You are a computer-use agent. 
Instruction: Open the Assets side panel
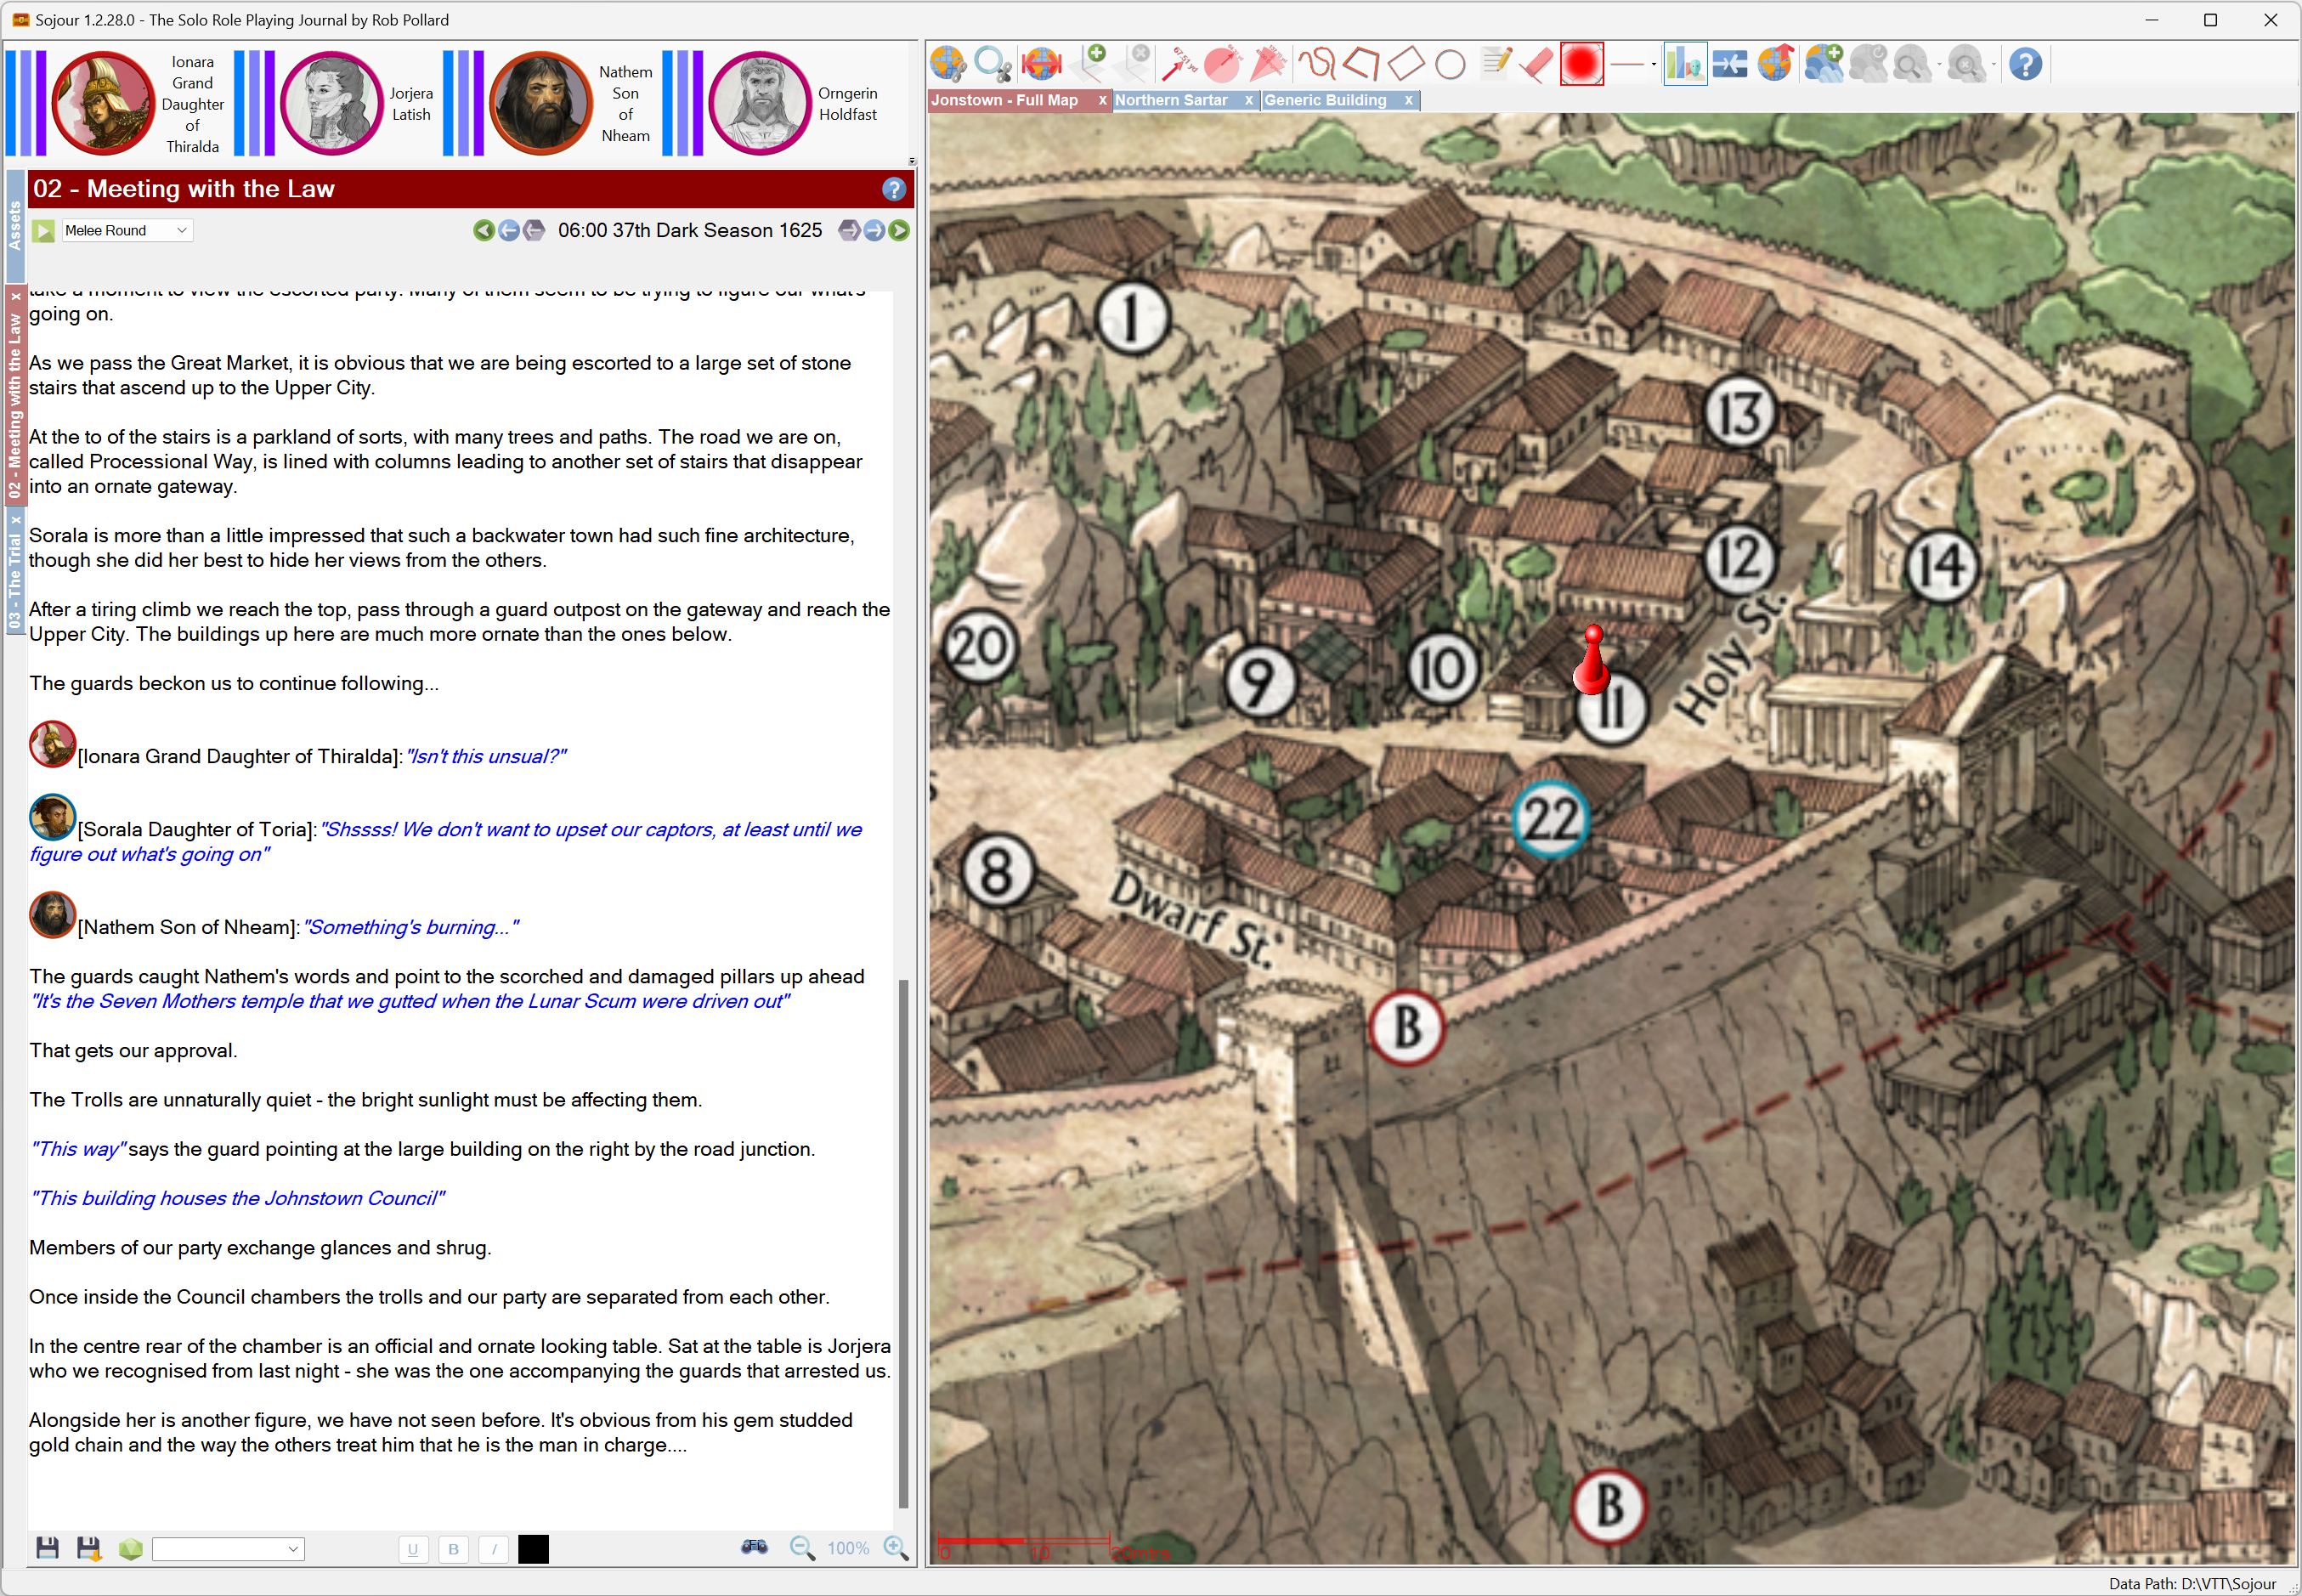pyautogui.click(x=14, y=225)
